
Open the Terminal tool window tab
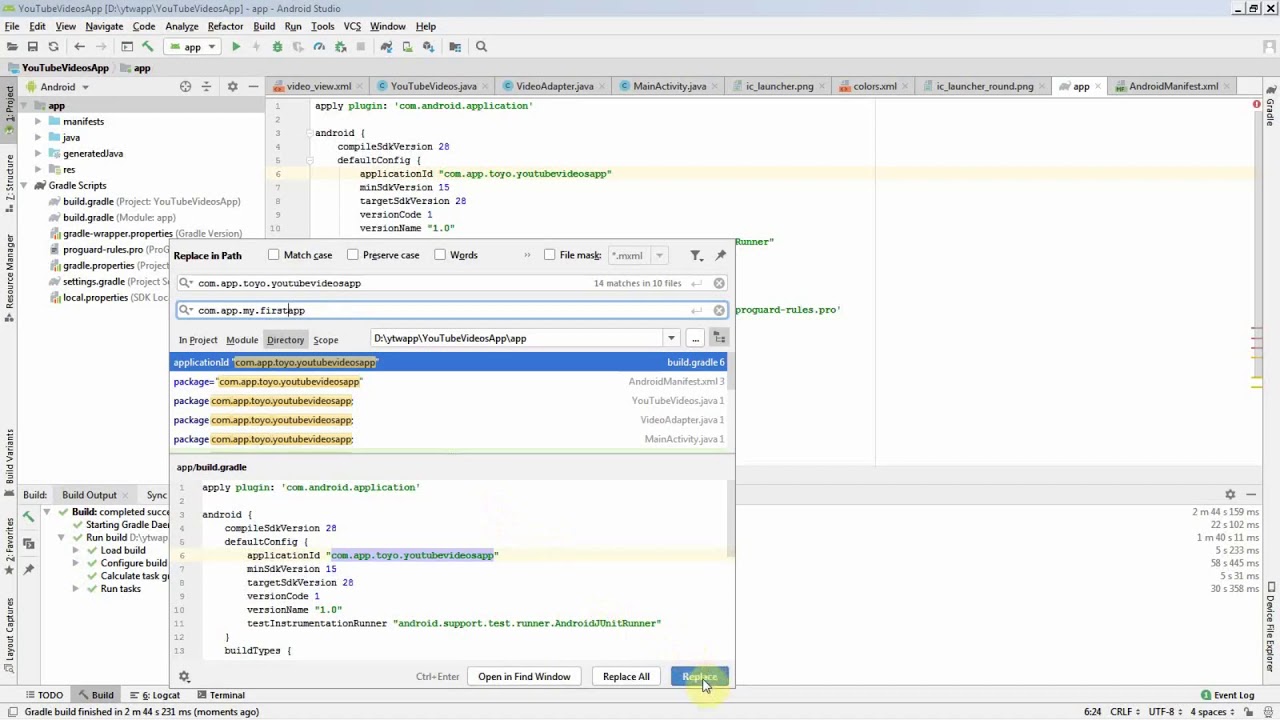click(x=220, y=695)
